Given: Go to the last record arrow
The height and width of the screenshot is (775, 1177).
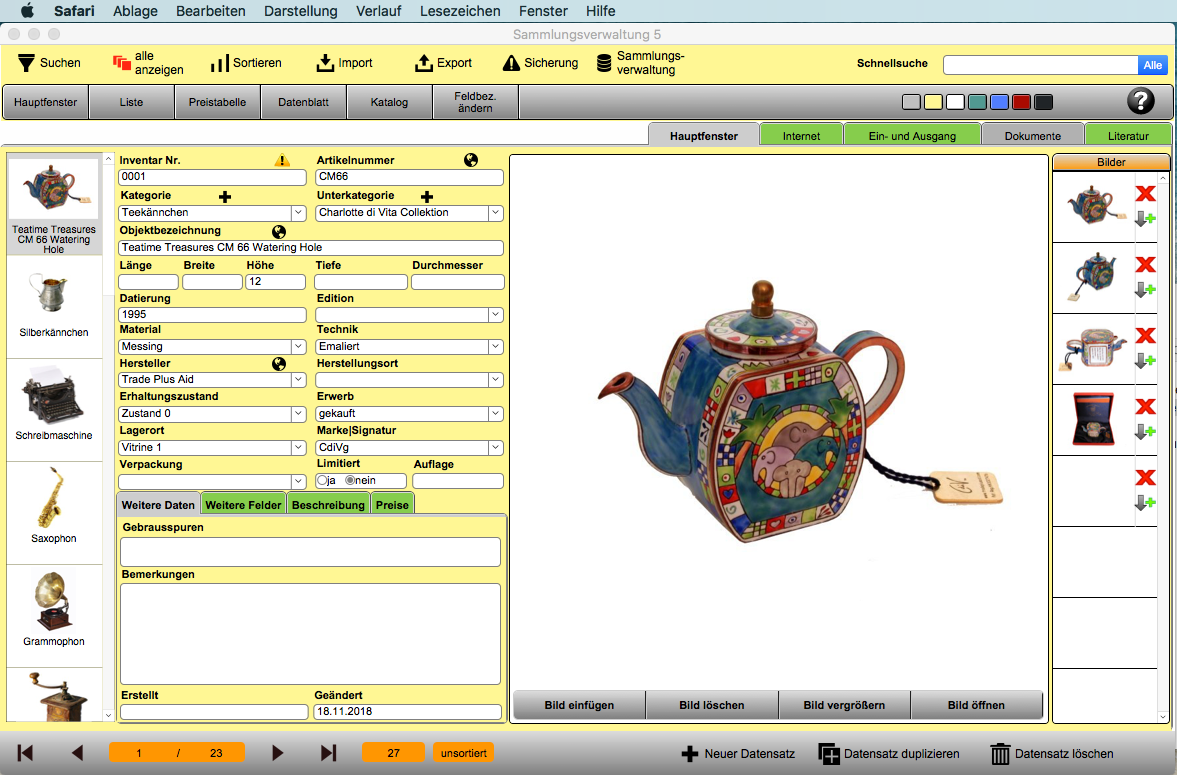Looking at the screenshot, I should click(328, 753).
